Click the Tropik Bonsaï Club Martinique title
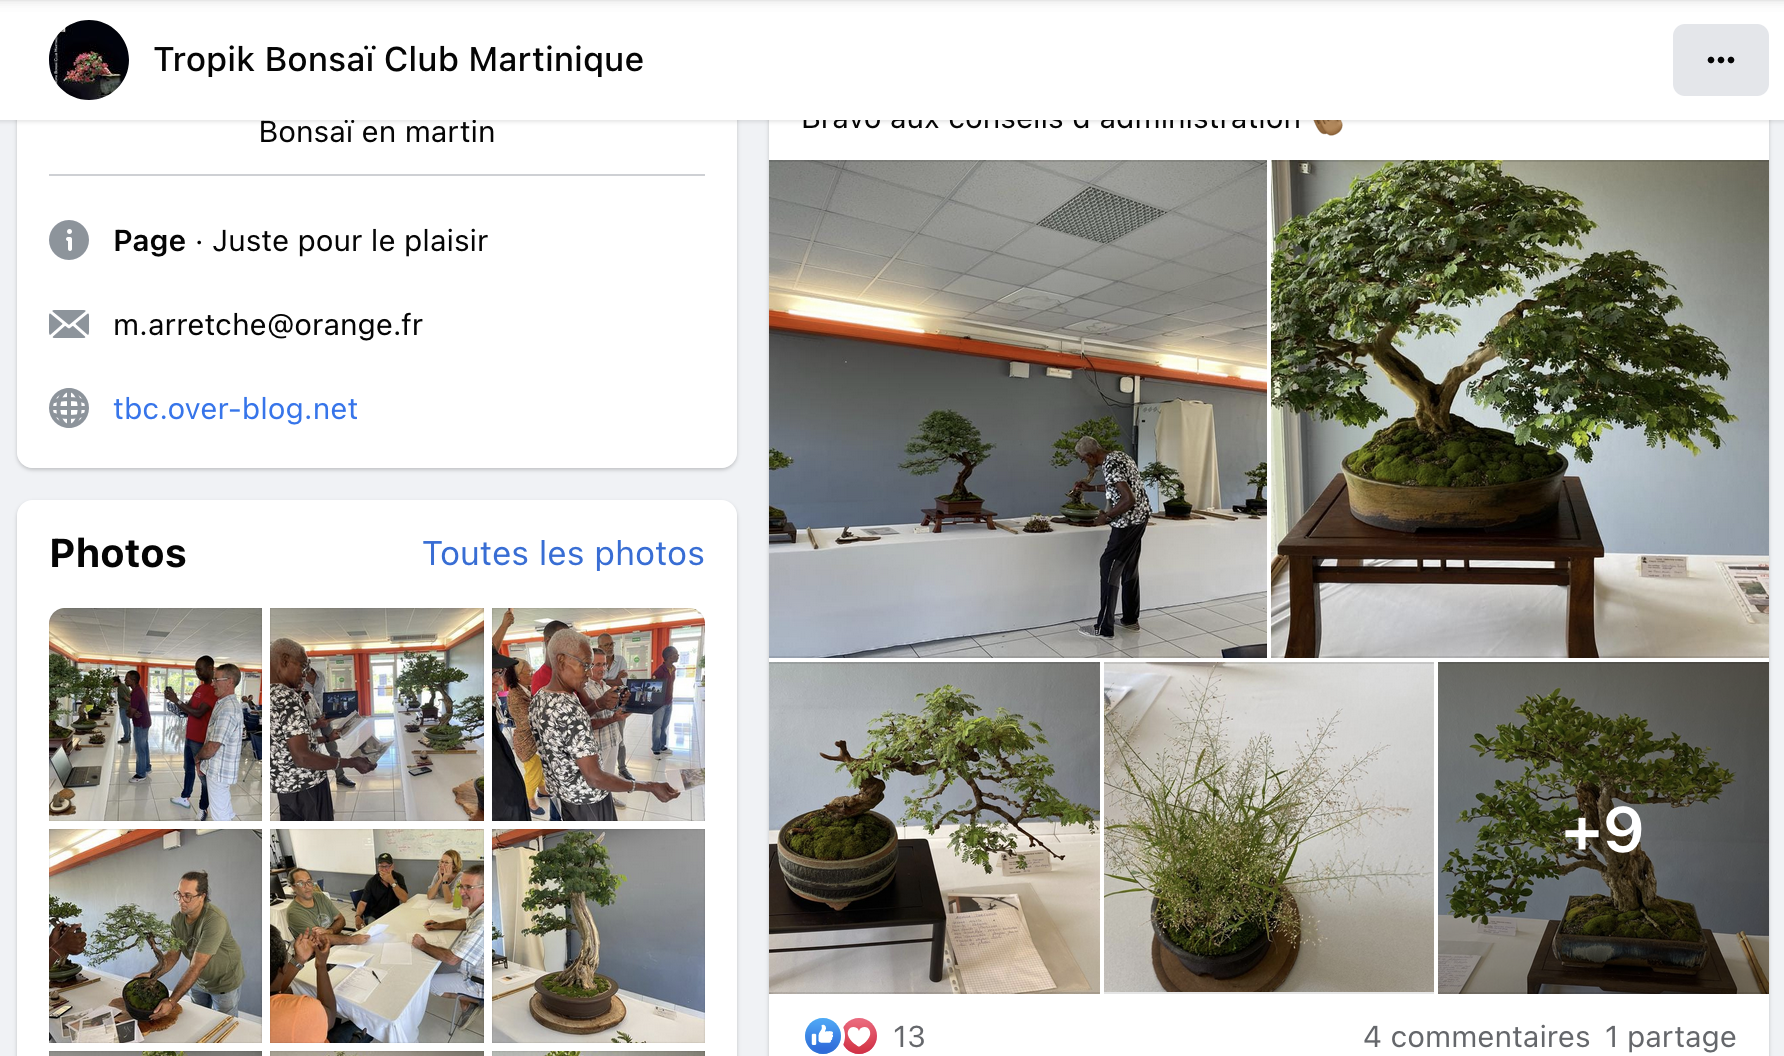The width and height of the screenshot is (1784, 1056). click(398, 59)
